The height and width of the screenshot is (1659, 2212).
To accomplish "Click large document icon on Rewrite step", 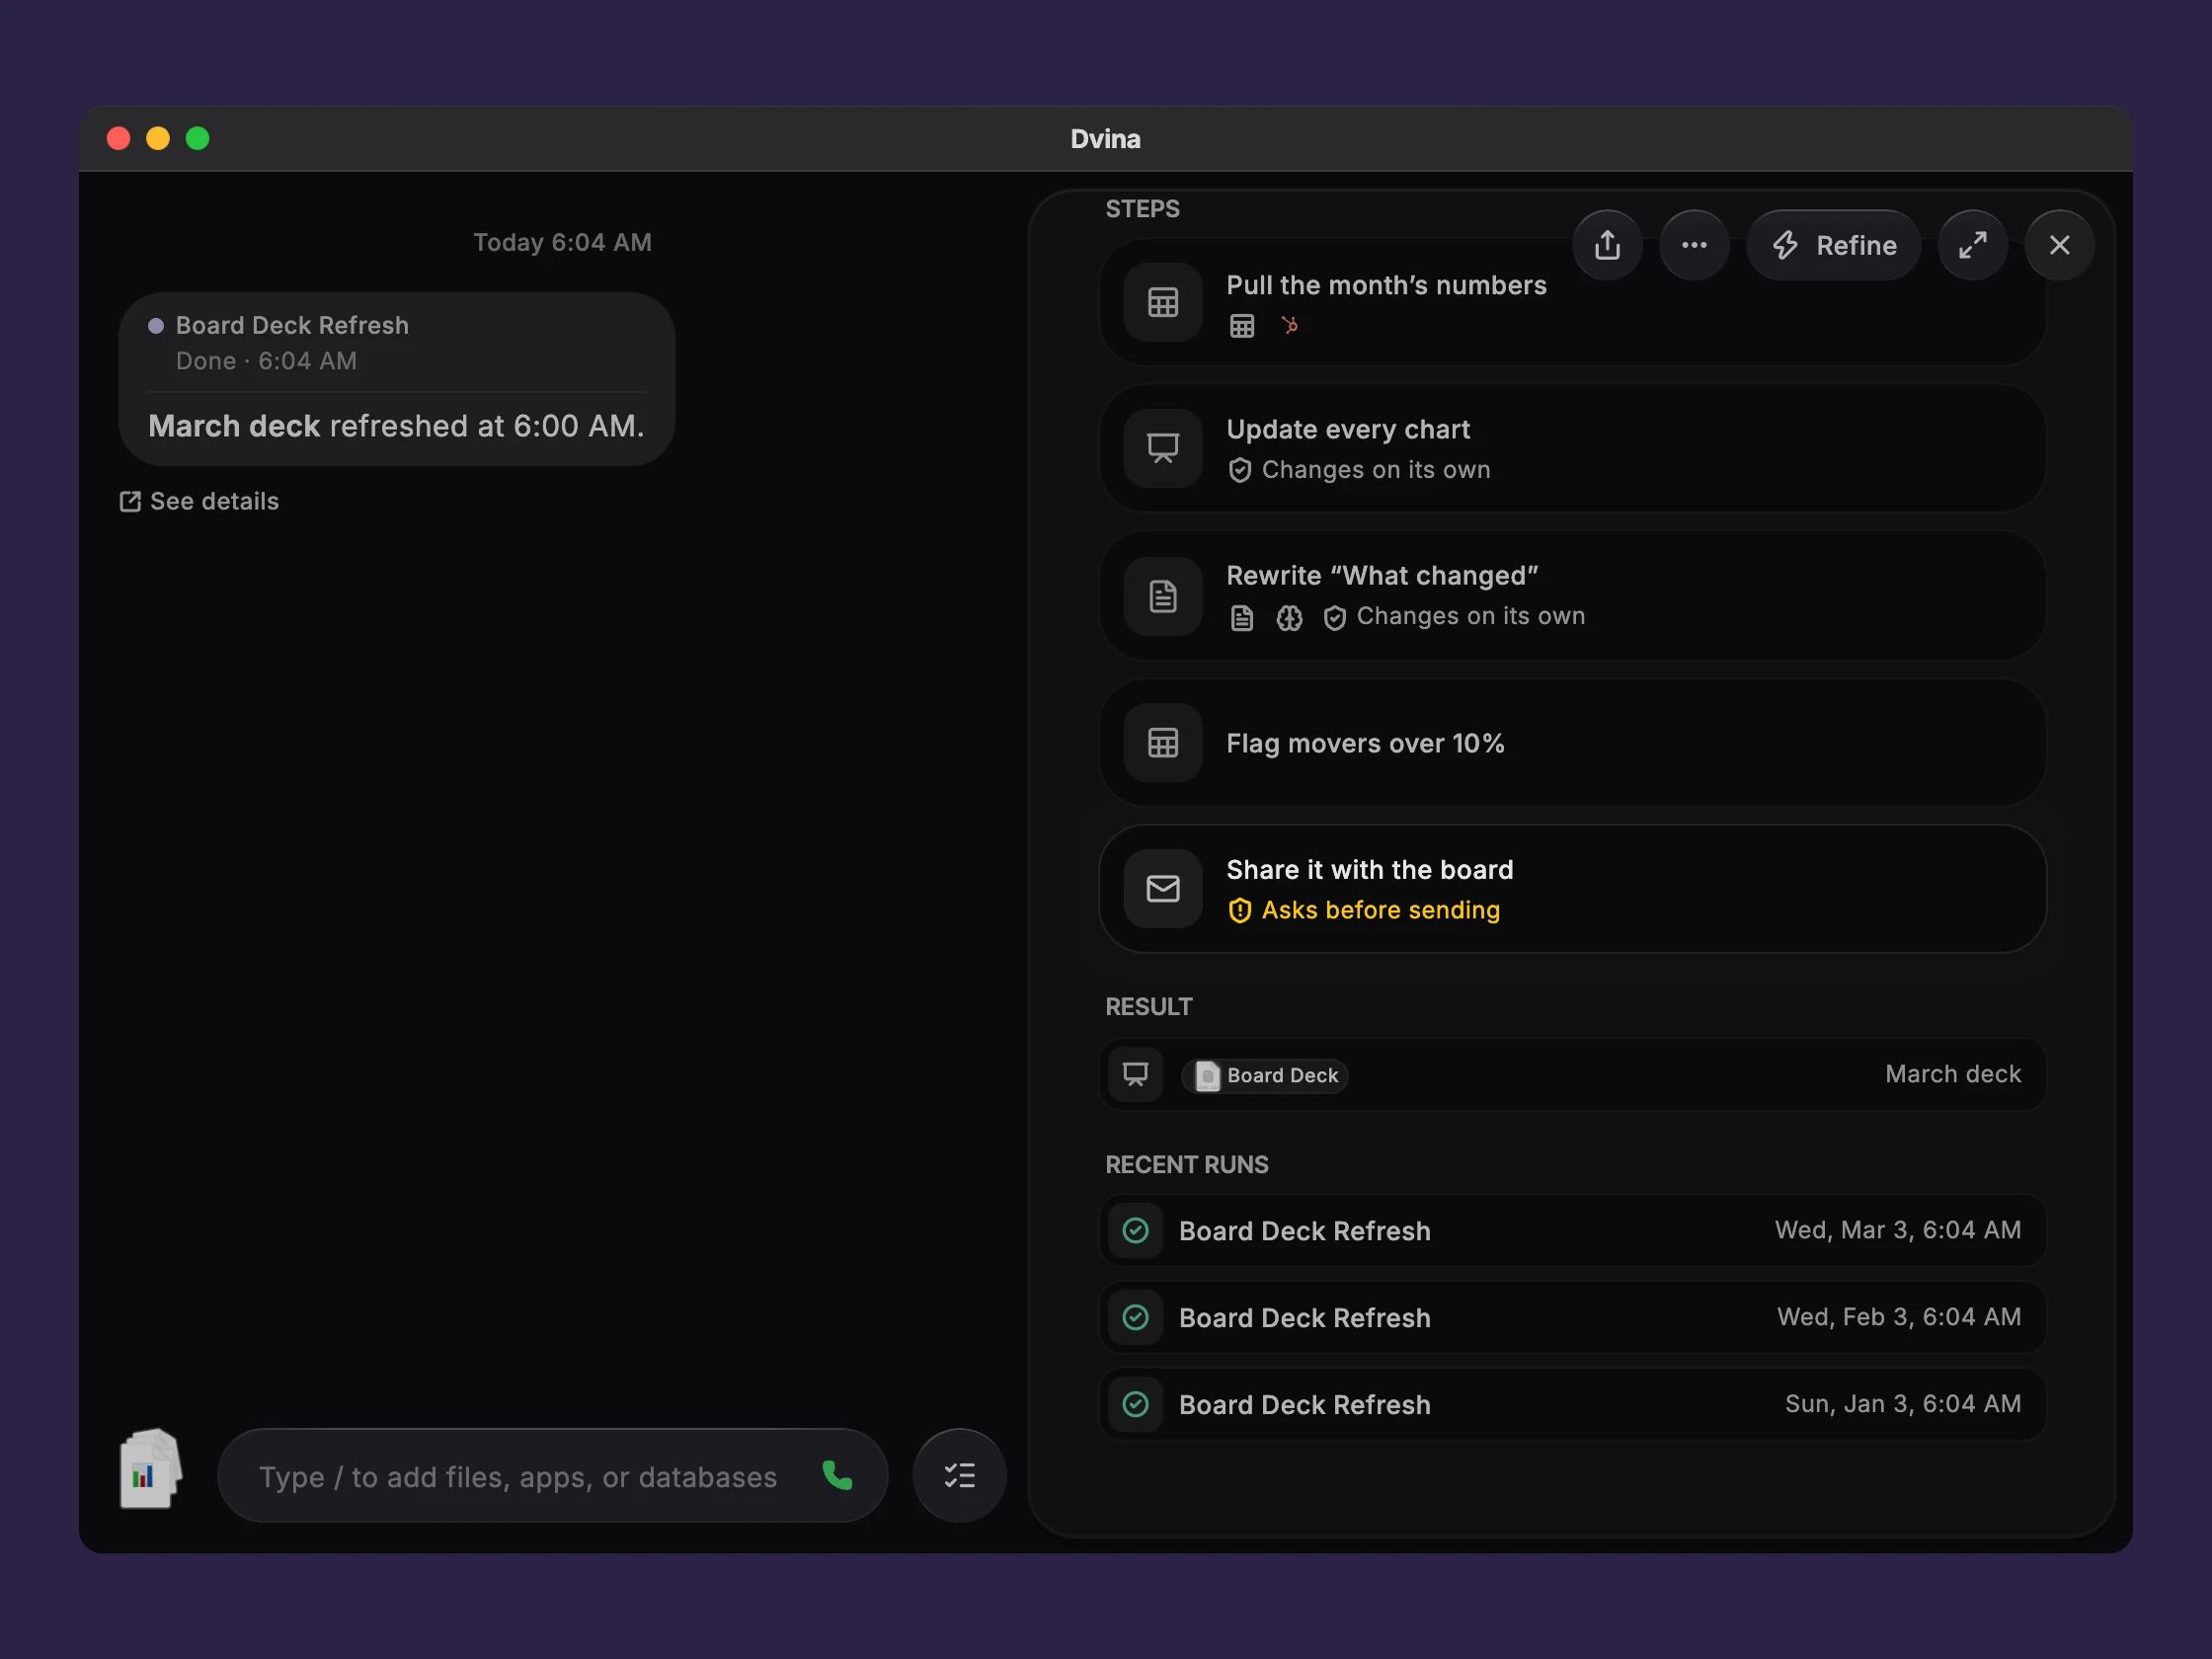I will tap(1162, 596).
